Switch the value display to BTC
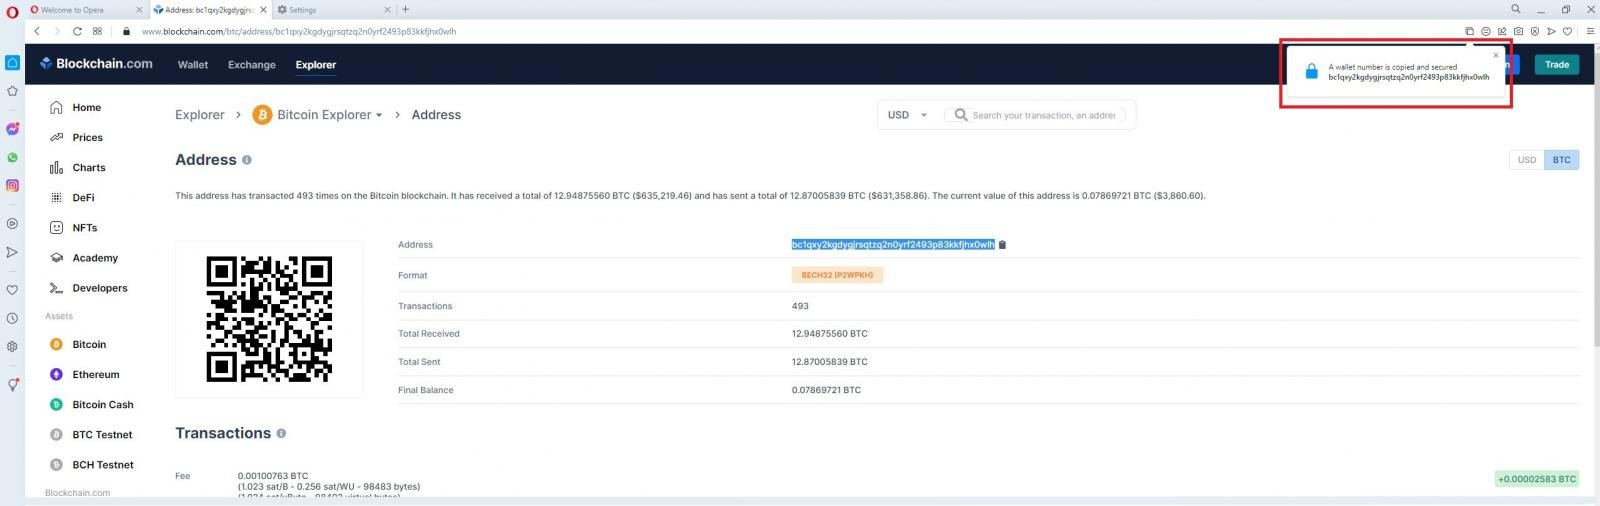The image size is (1600, 506). click(1561, 160)
